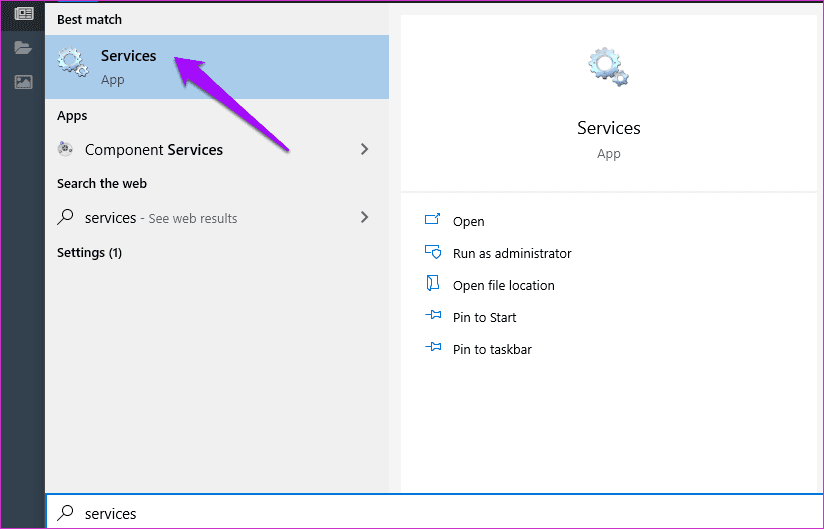Open the Pictures icon in left sidebar
Image resolution: width=824 pixels, height=529 pixels.
click(x=23, y=82)
